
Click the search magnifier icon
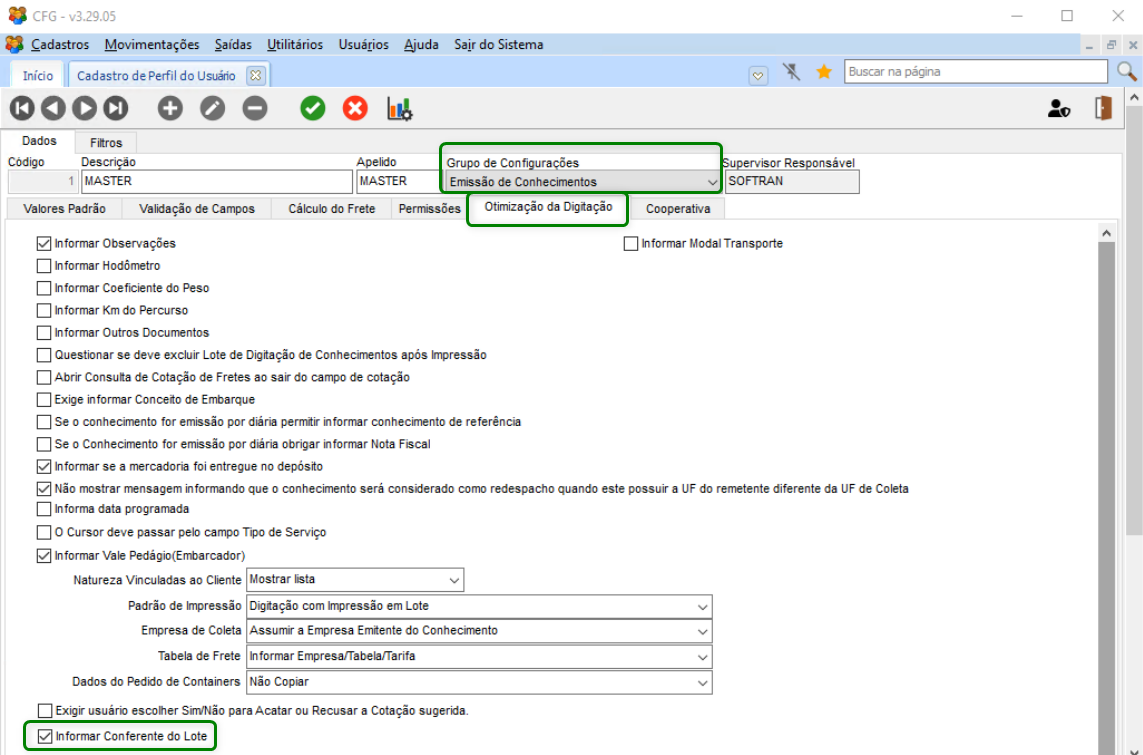pos(1126,71)
